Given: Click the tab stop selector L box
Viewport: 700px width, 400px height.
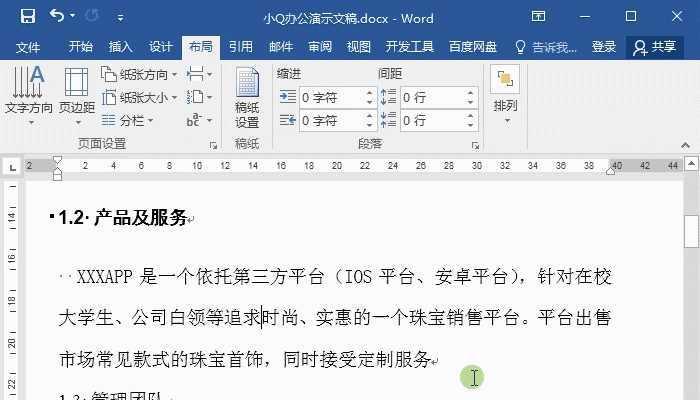Looking at the screenshot, I should click(12, 167).
